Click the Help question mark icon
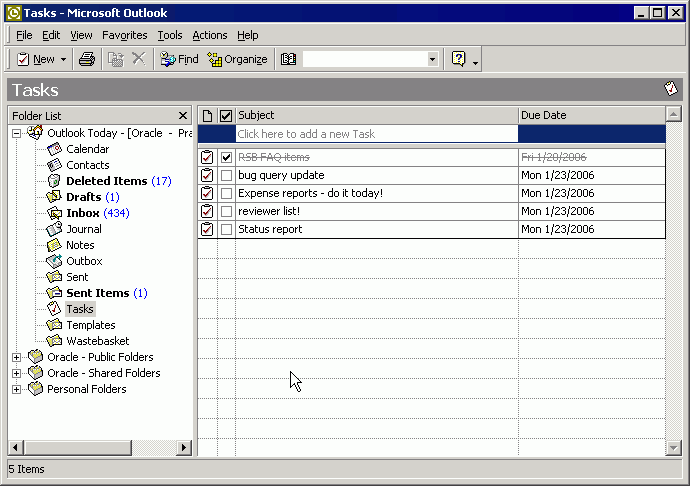The width and height of the screenshot is (690, 486). click(x=459, y=59)
